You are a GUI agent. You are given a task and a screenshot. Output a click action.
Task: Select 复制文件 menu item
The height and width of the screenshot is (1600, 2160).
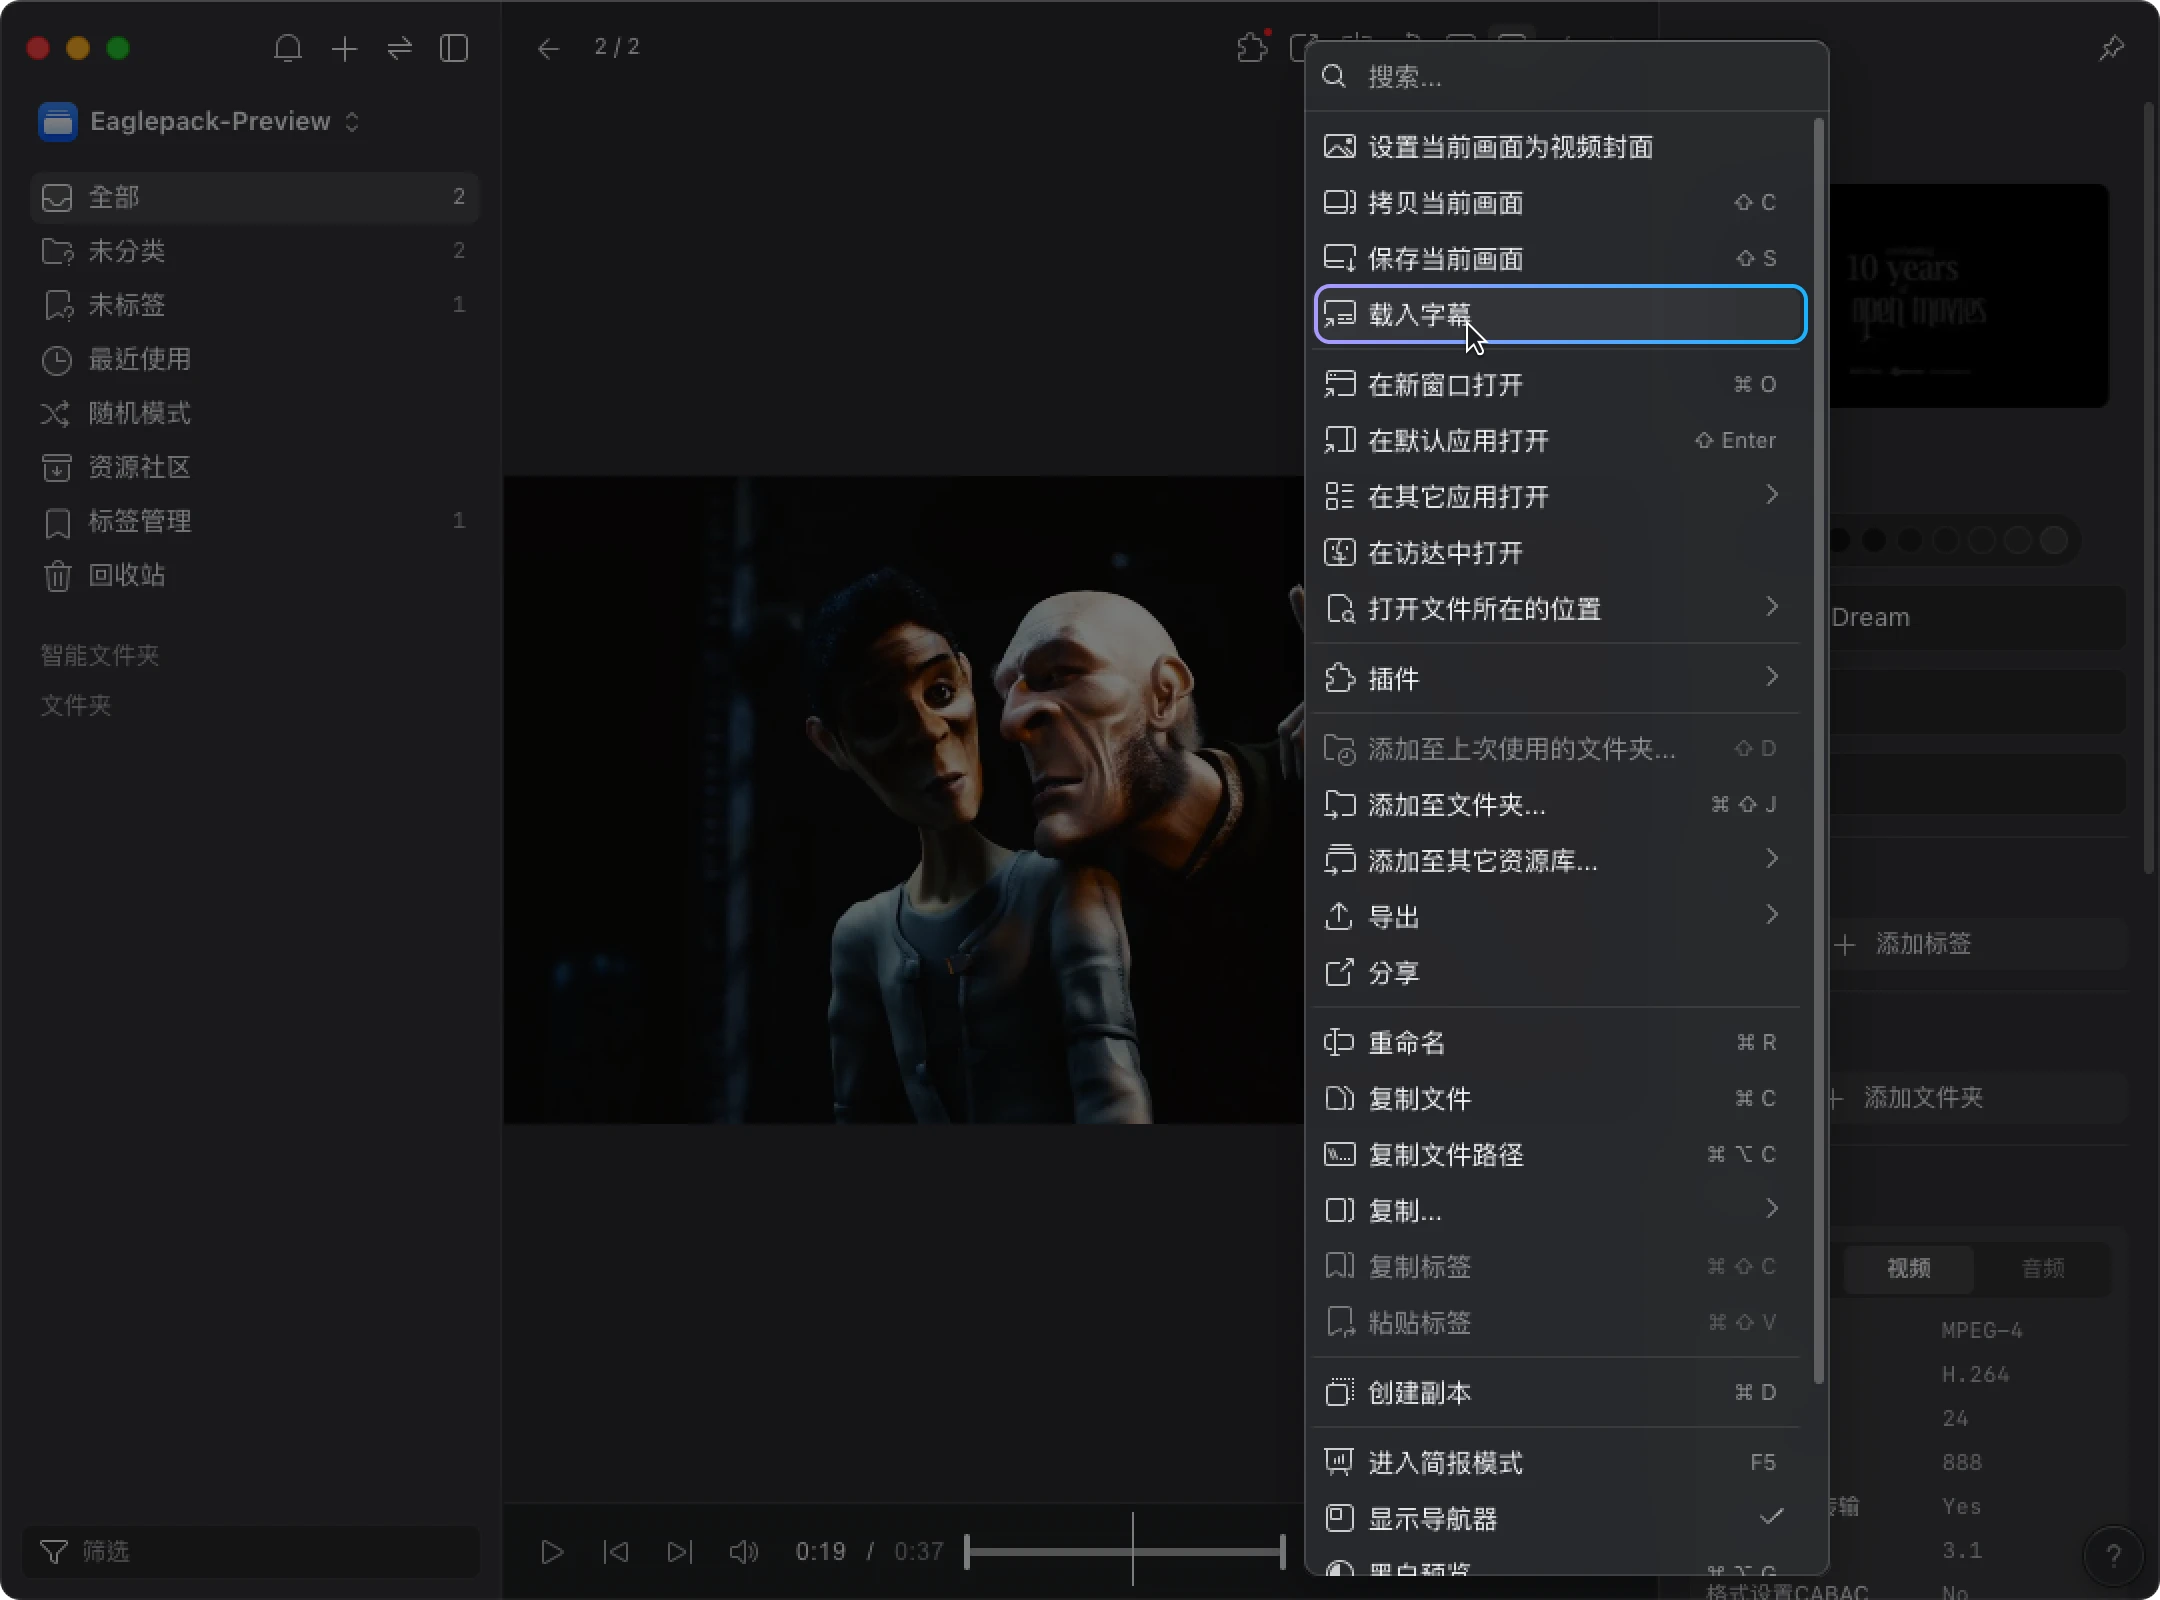[x=1560, y=1099]
